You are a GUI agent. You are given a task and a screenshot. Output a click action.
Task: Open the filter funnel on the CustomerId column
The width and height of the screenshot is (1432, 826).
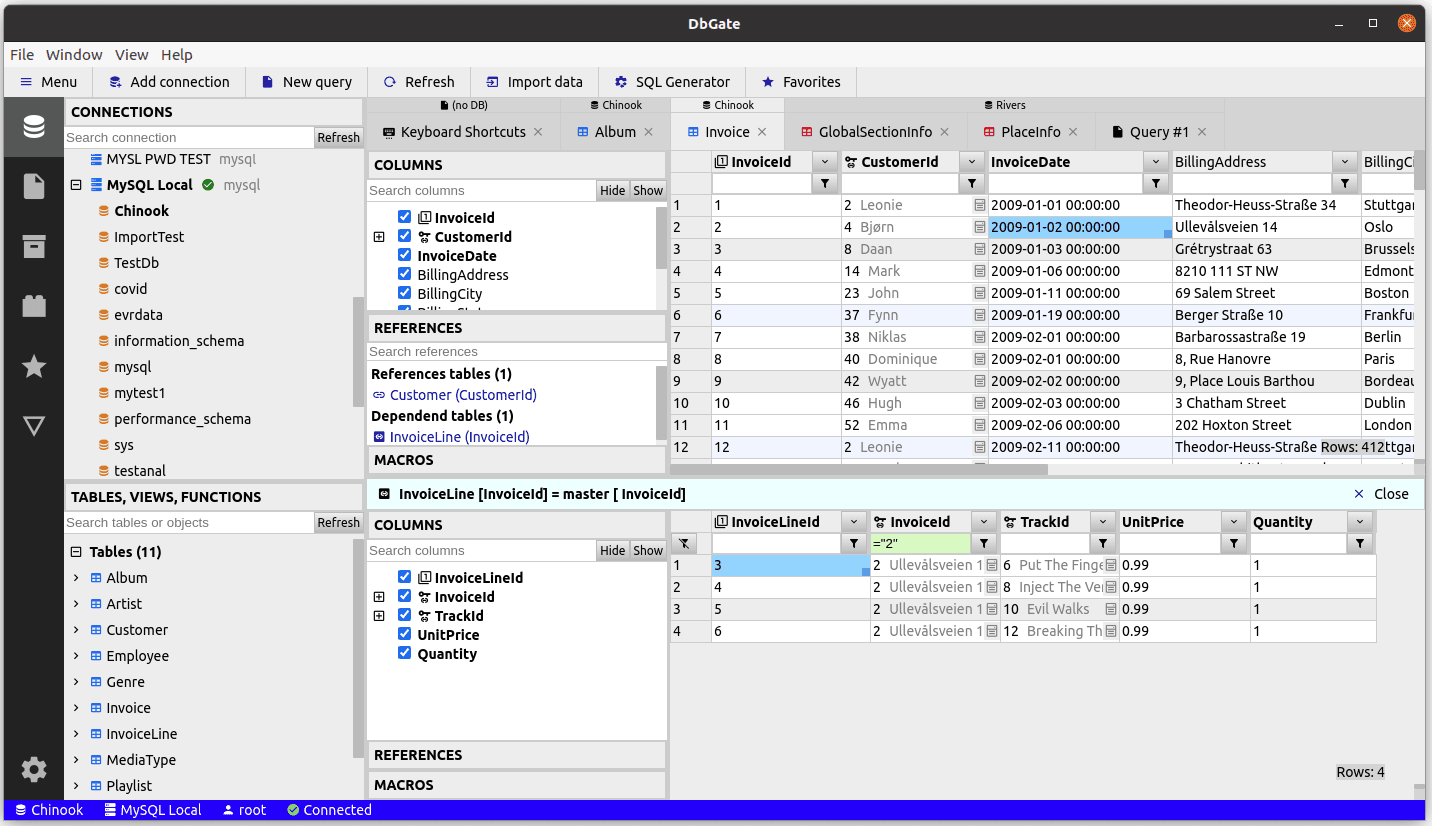971,183
